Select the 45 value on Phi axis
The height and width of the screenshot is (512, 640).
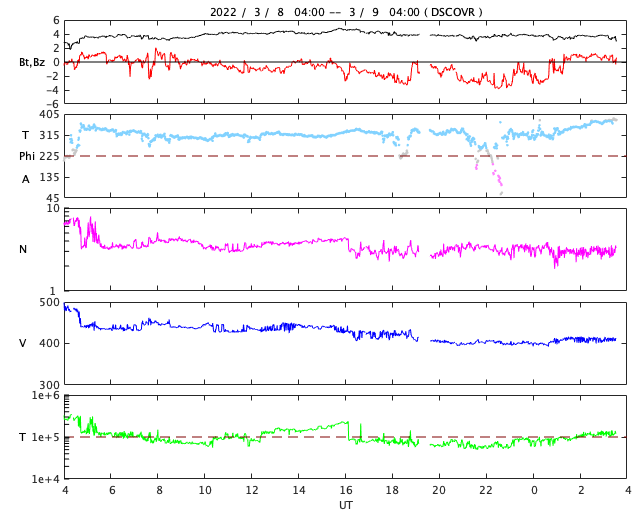click(53, 198)
